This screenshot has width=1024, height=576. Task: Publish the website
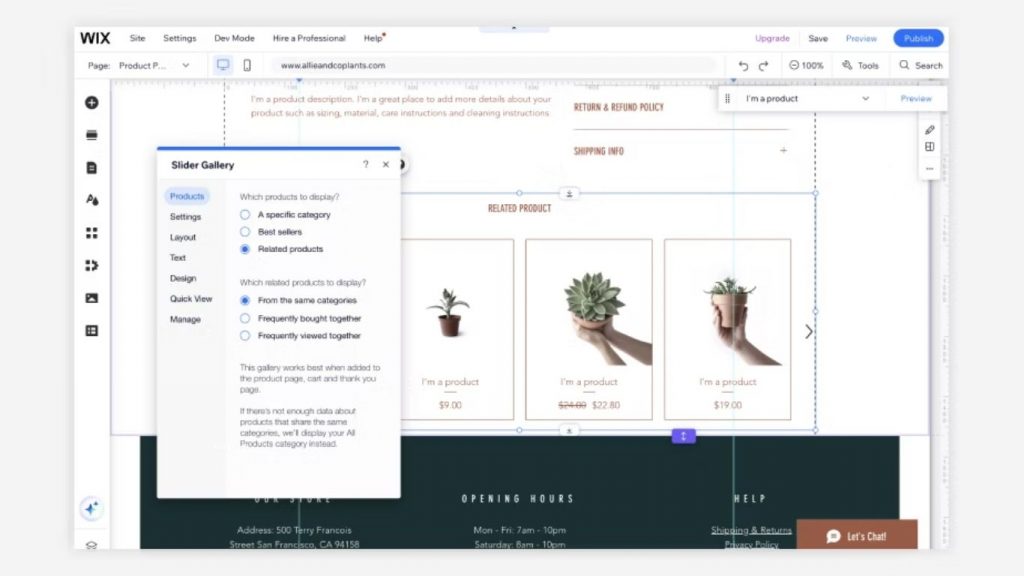pos(917,37)
